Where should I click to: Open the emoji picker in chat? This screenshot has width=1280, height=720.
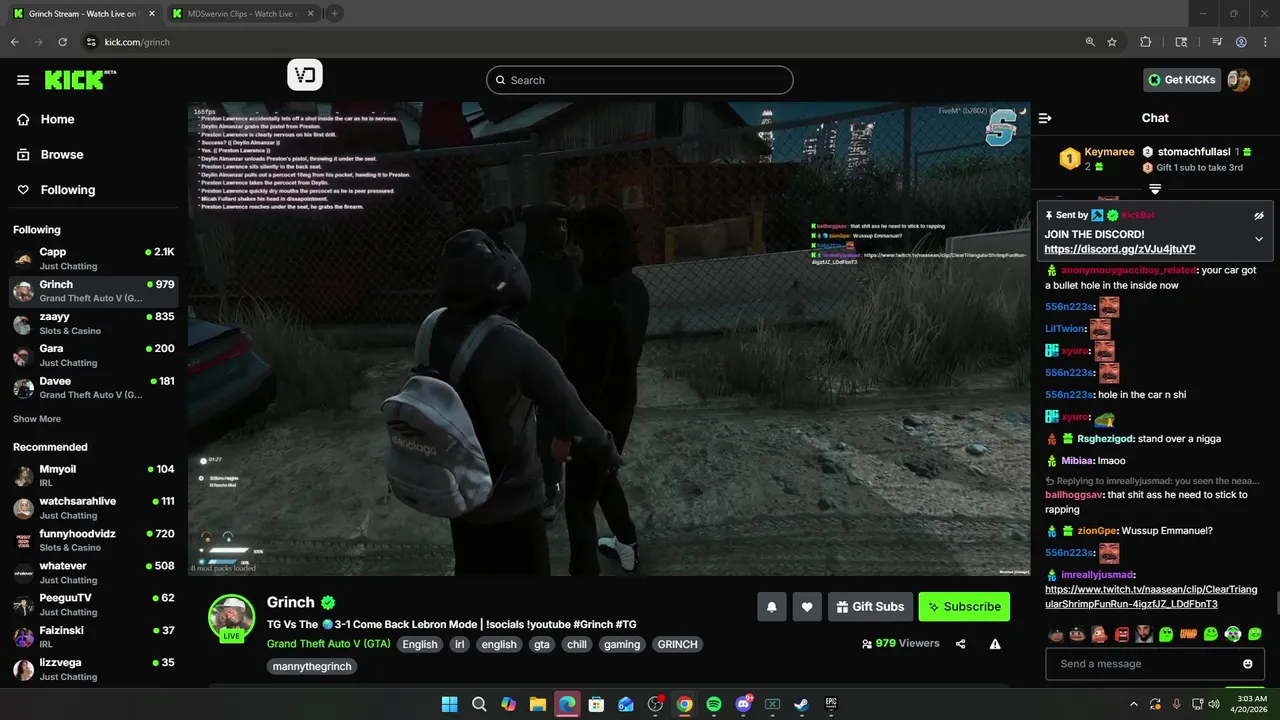click(x=1248, y=664)
